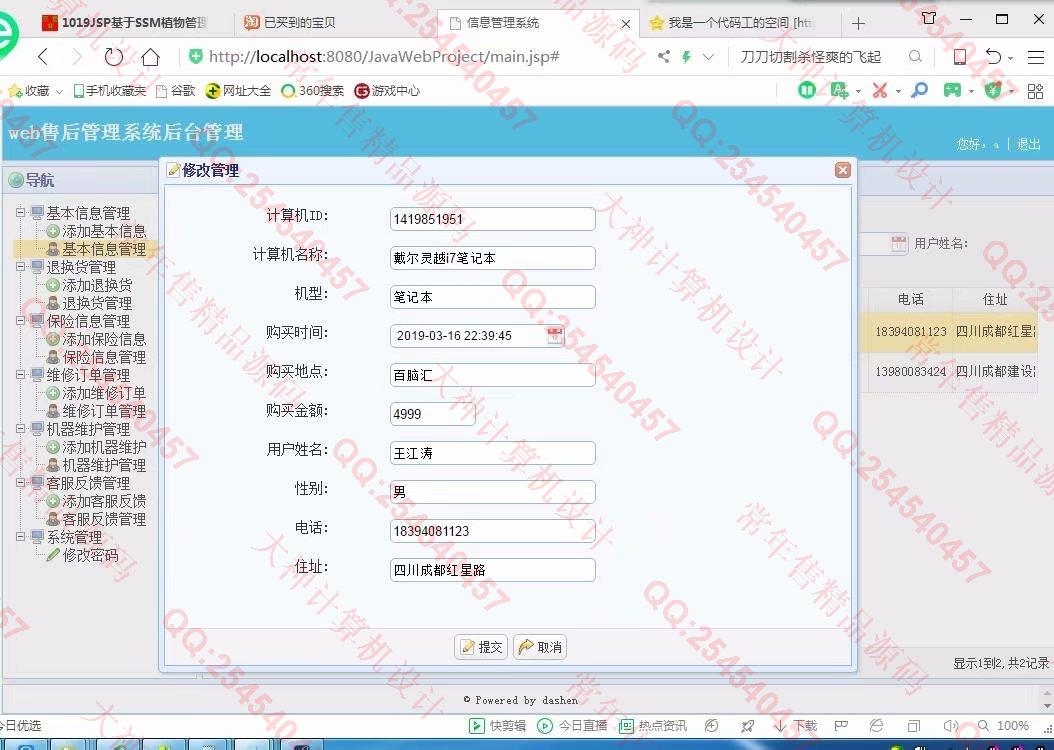Collapse the 系统管理 tree node

[21, 537]
